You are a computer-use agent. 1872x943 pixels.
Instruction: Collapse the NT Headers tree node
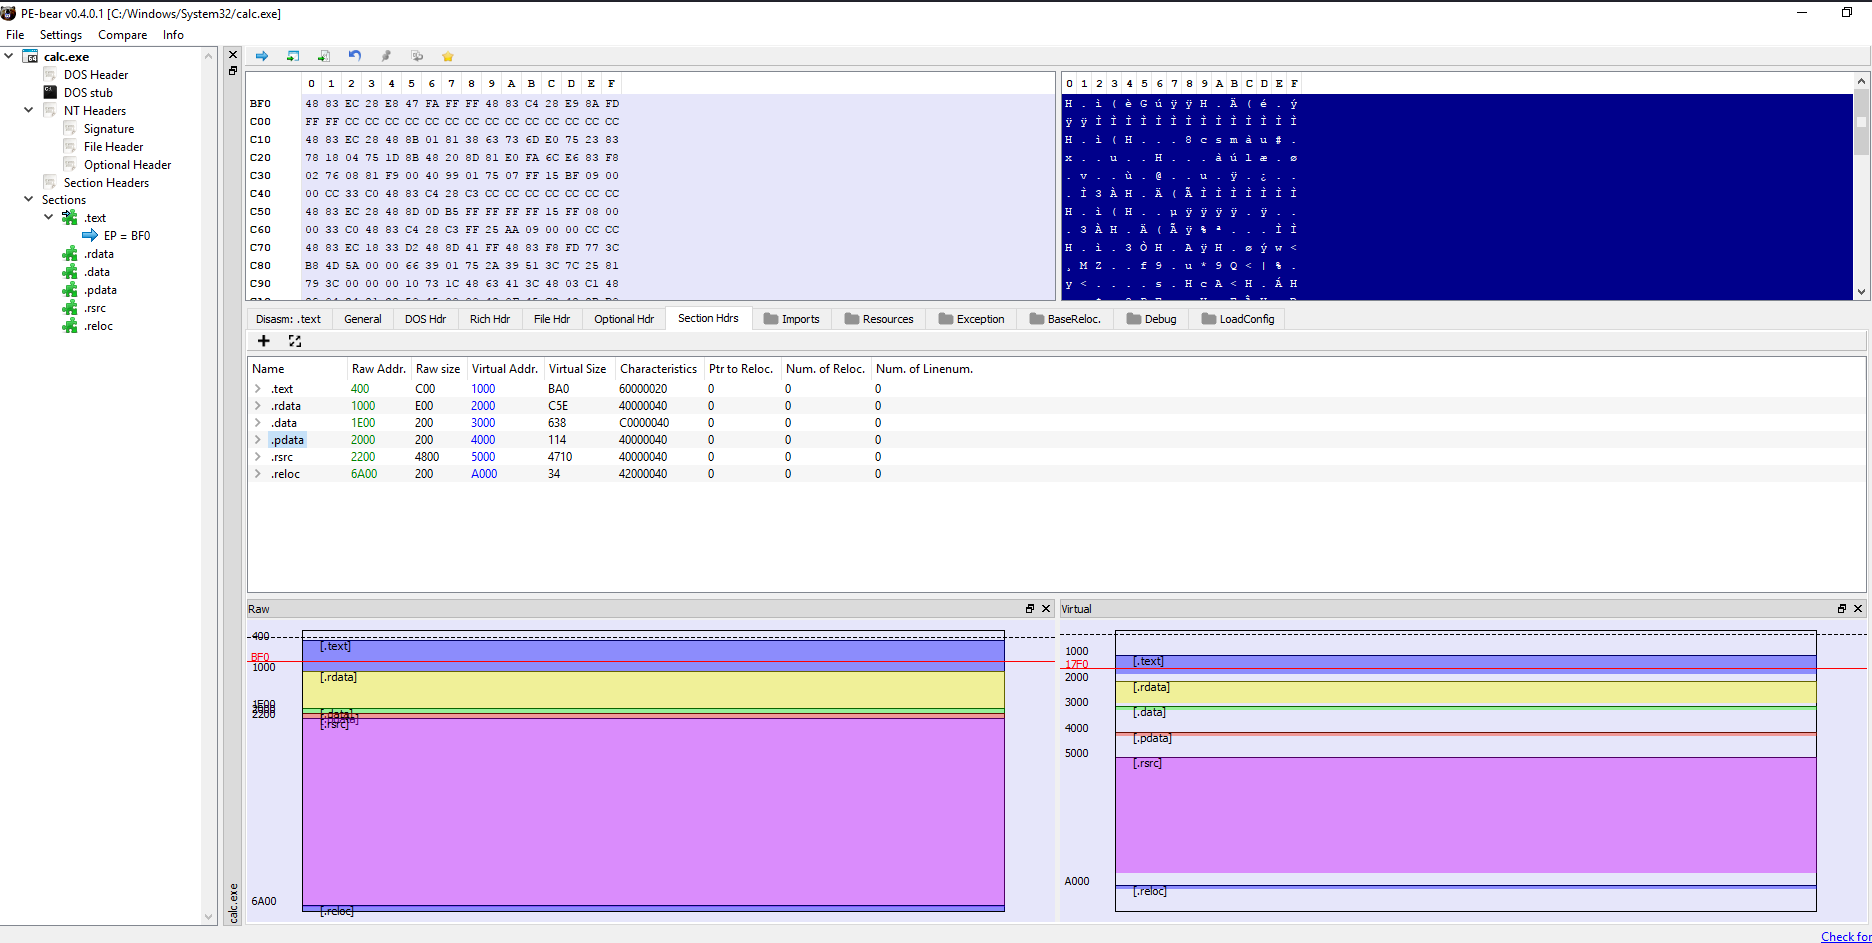click(x=28, y=110)
